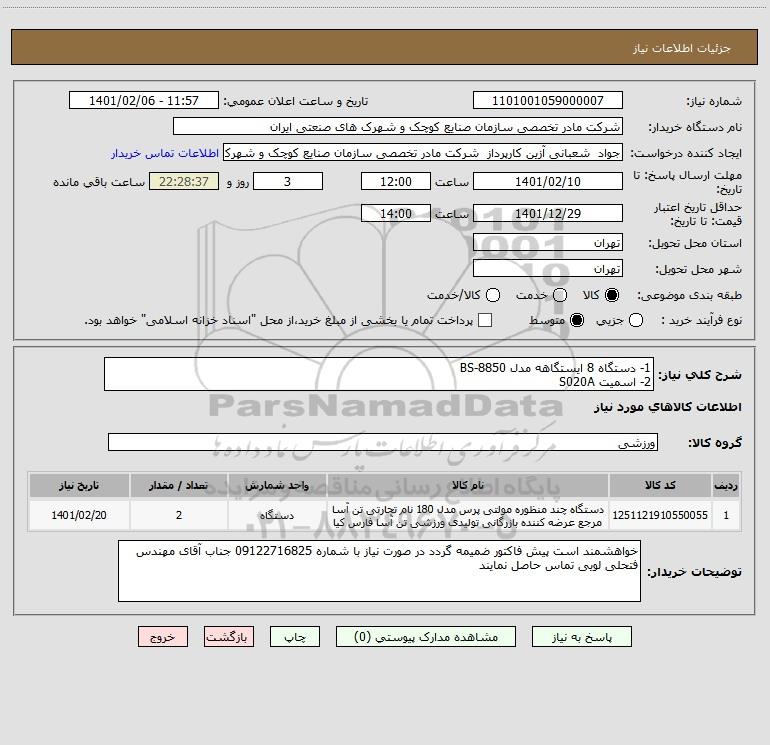Click request number field 1101001059000007
The height and width of the screenshot is (745, 770).
pyautogui.click(x=548, y=101)
